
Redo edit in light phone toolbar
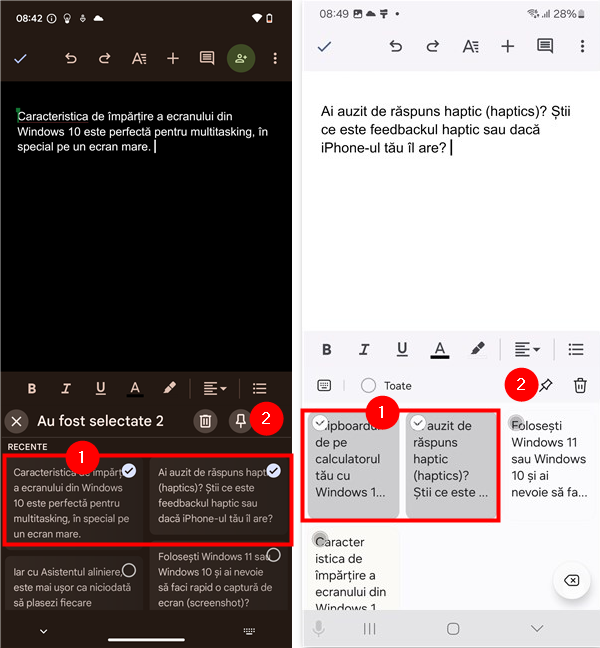point(433,46)
